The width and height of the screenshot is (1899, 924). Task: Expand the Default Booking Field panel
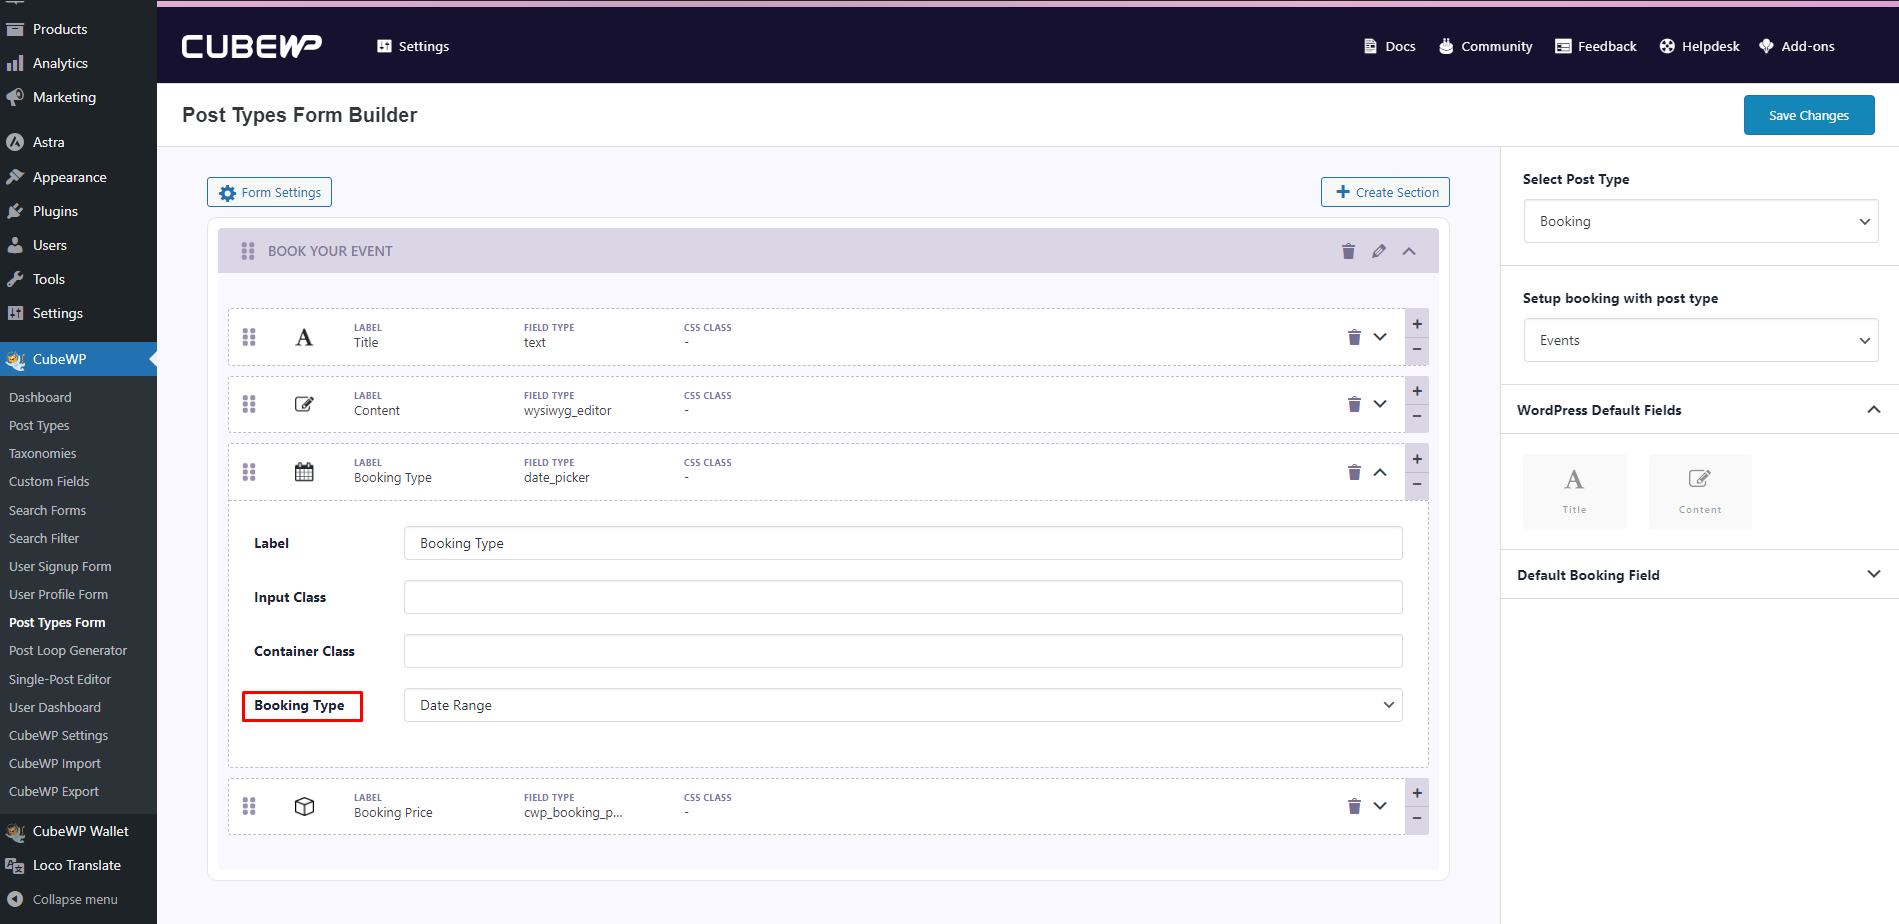coord(1874,574)
